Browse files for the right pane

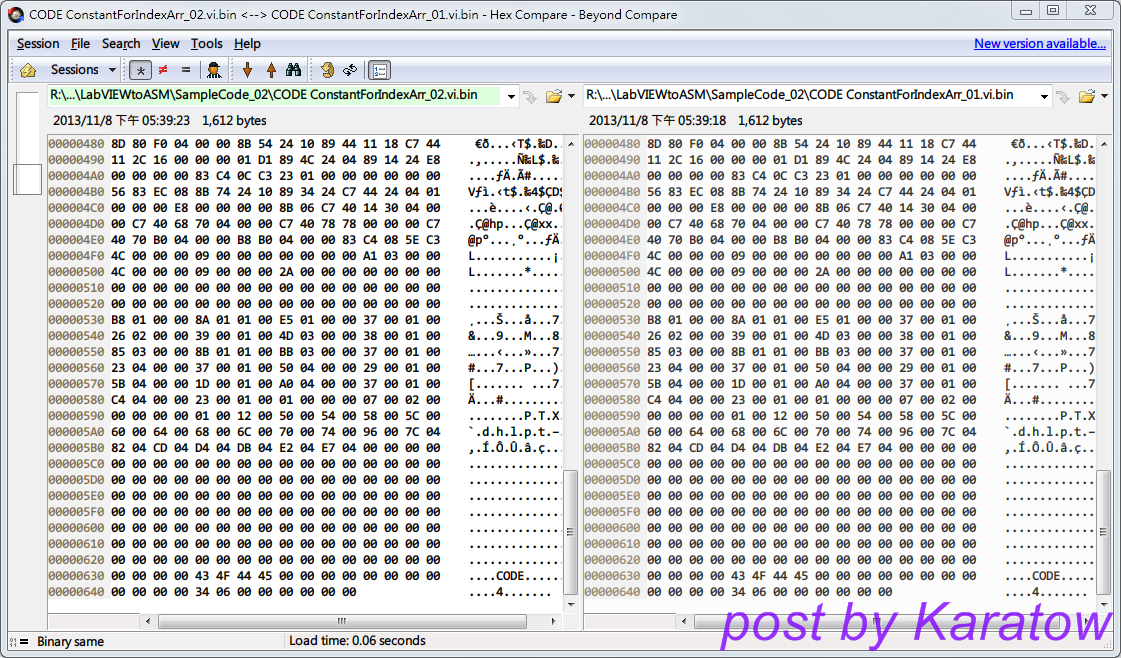click(x=1087, y=98)
